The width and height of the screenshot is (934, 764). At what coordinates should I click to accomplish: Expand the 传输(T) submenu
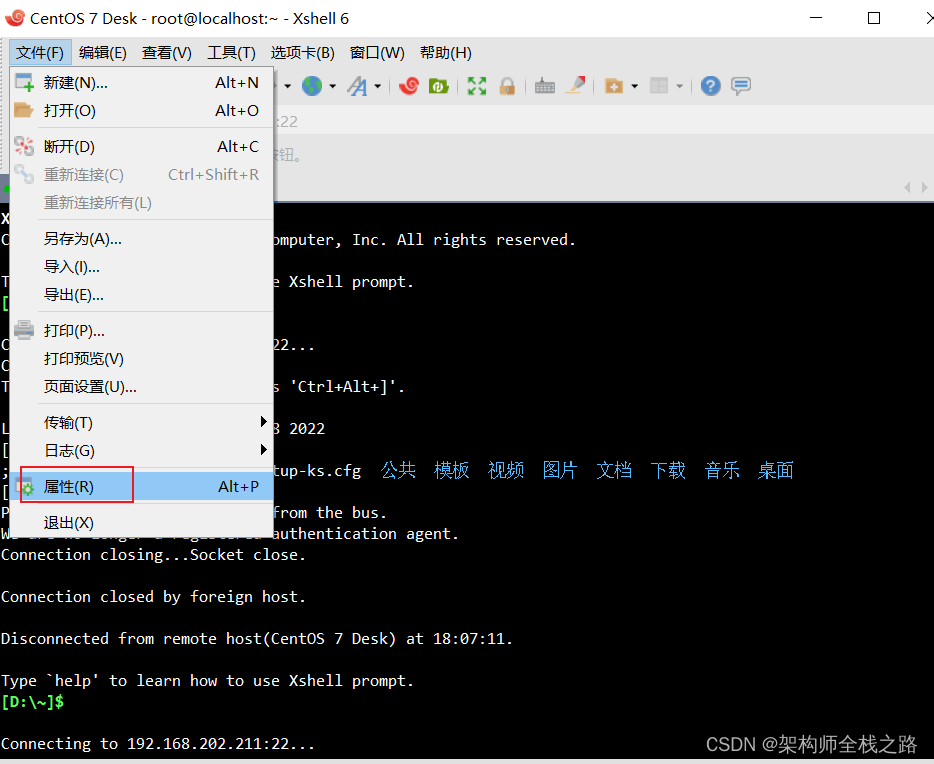pyautogui.click(x=142, y=422)
